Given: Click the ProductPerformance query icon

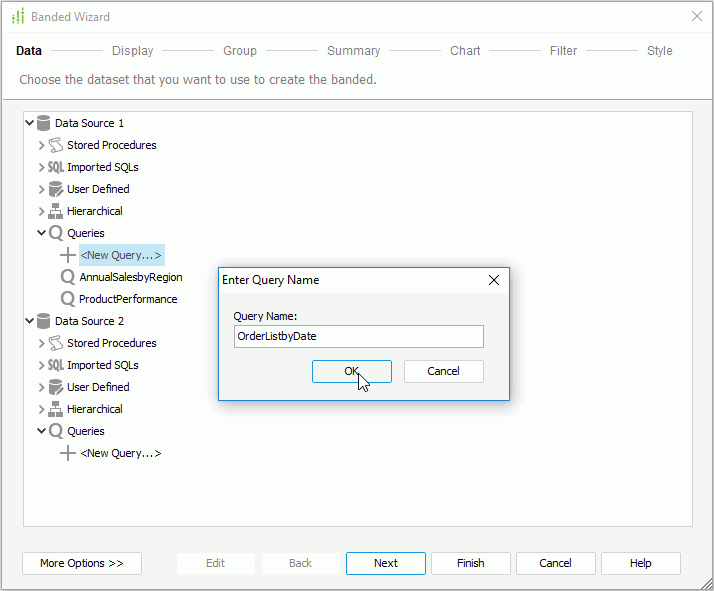Looking at the screenshot, I should point(68,299).
